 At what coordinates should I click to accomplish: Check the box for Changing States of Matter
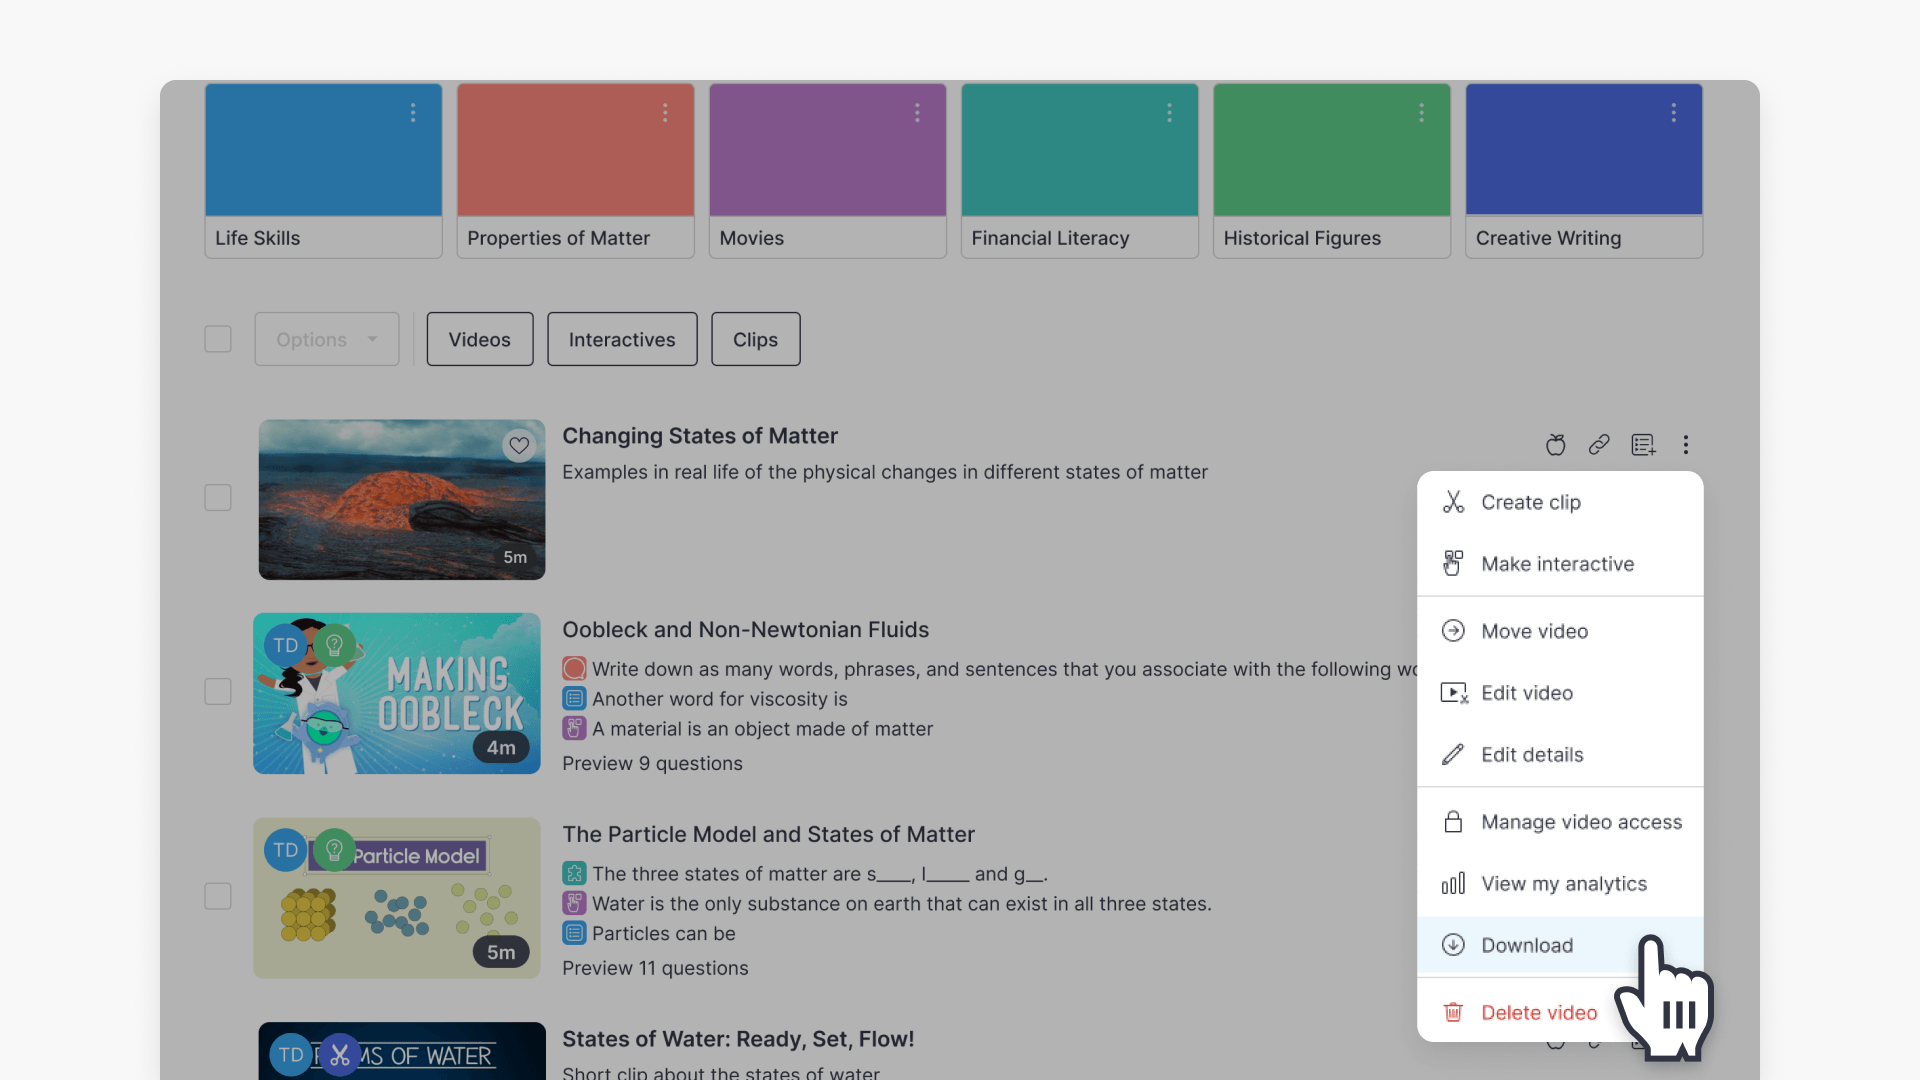click(x=218, y=498)
